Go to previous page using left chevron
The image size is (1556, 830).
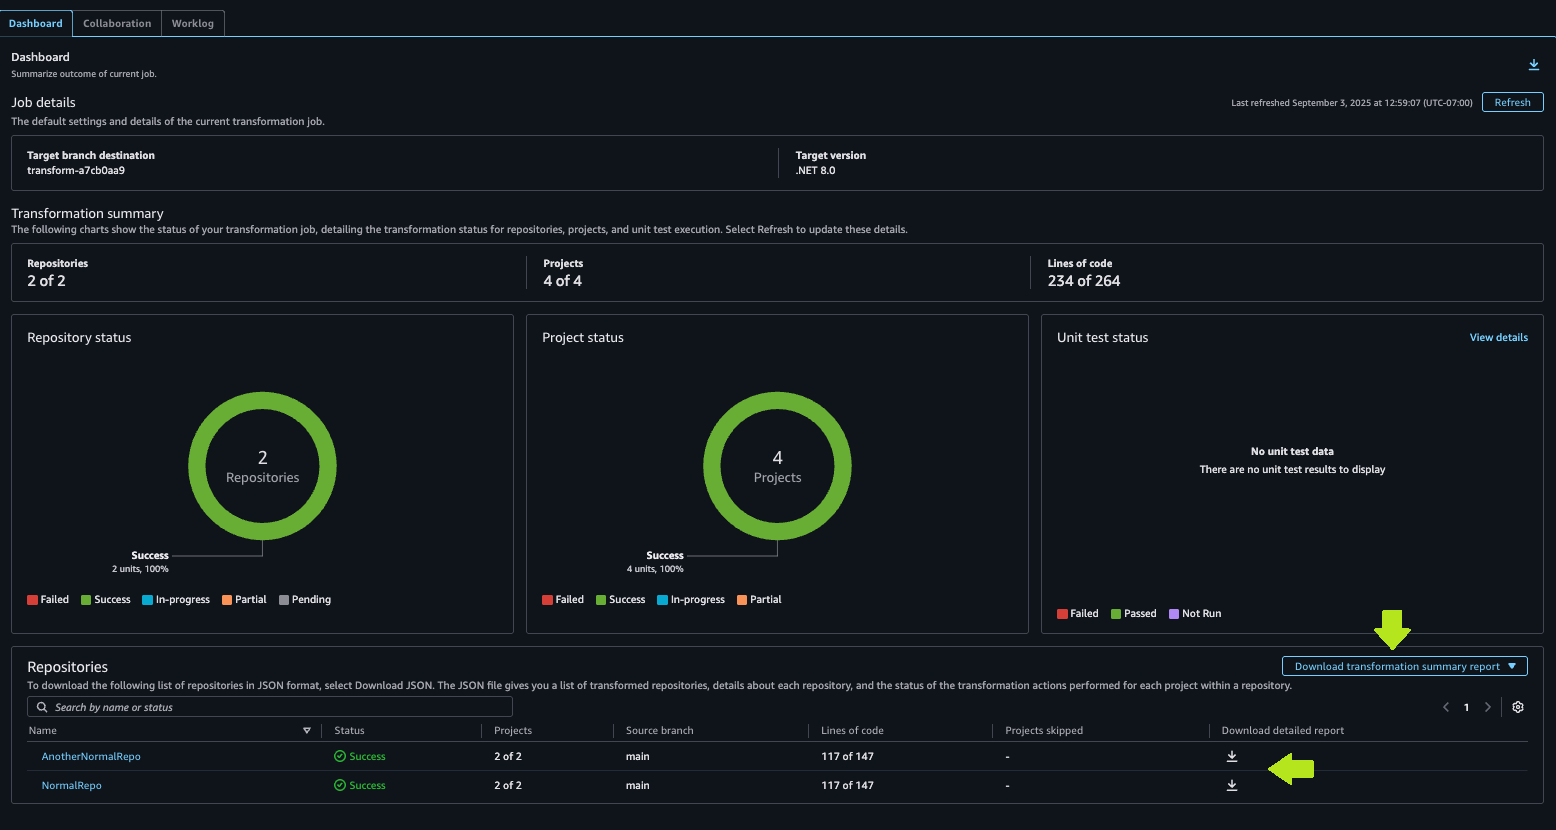1445,706
